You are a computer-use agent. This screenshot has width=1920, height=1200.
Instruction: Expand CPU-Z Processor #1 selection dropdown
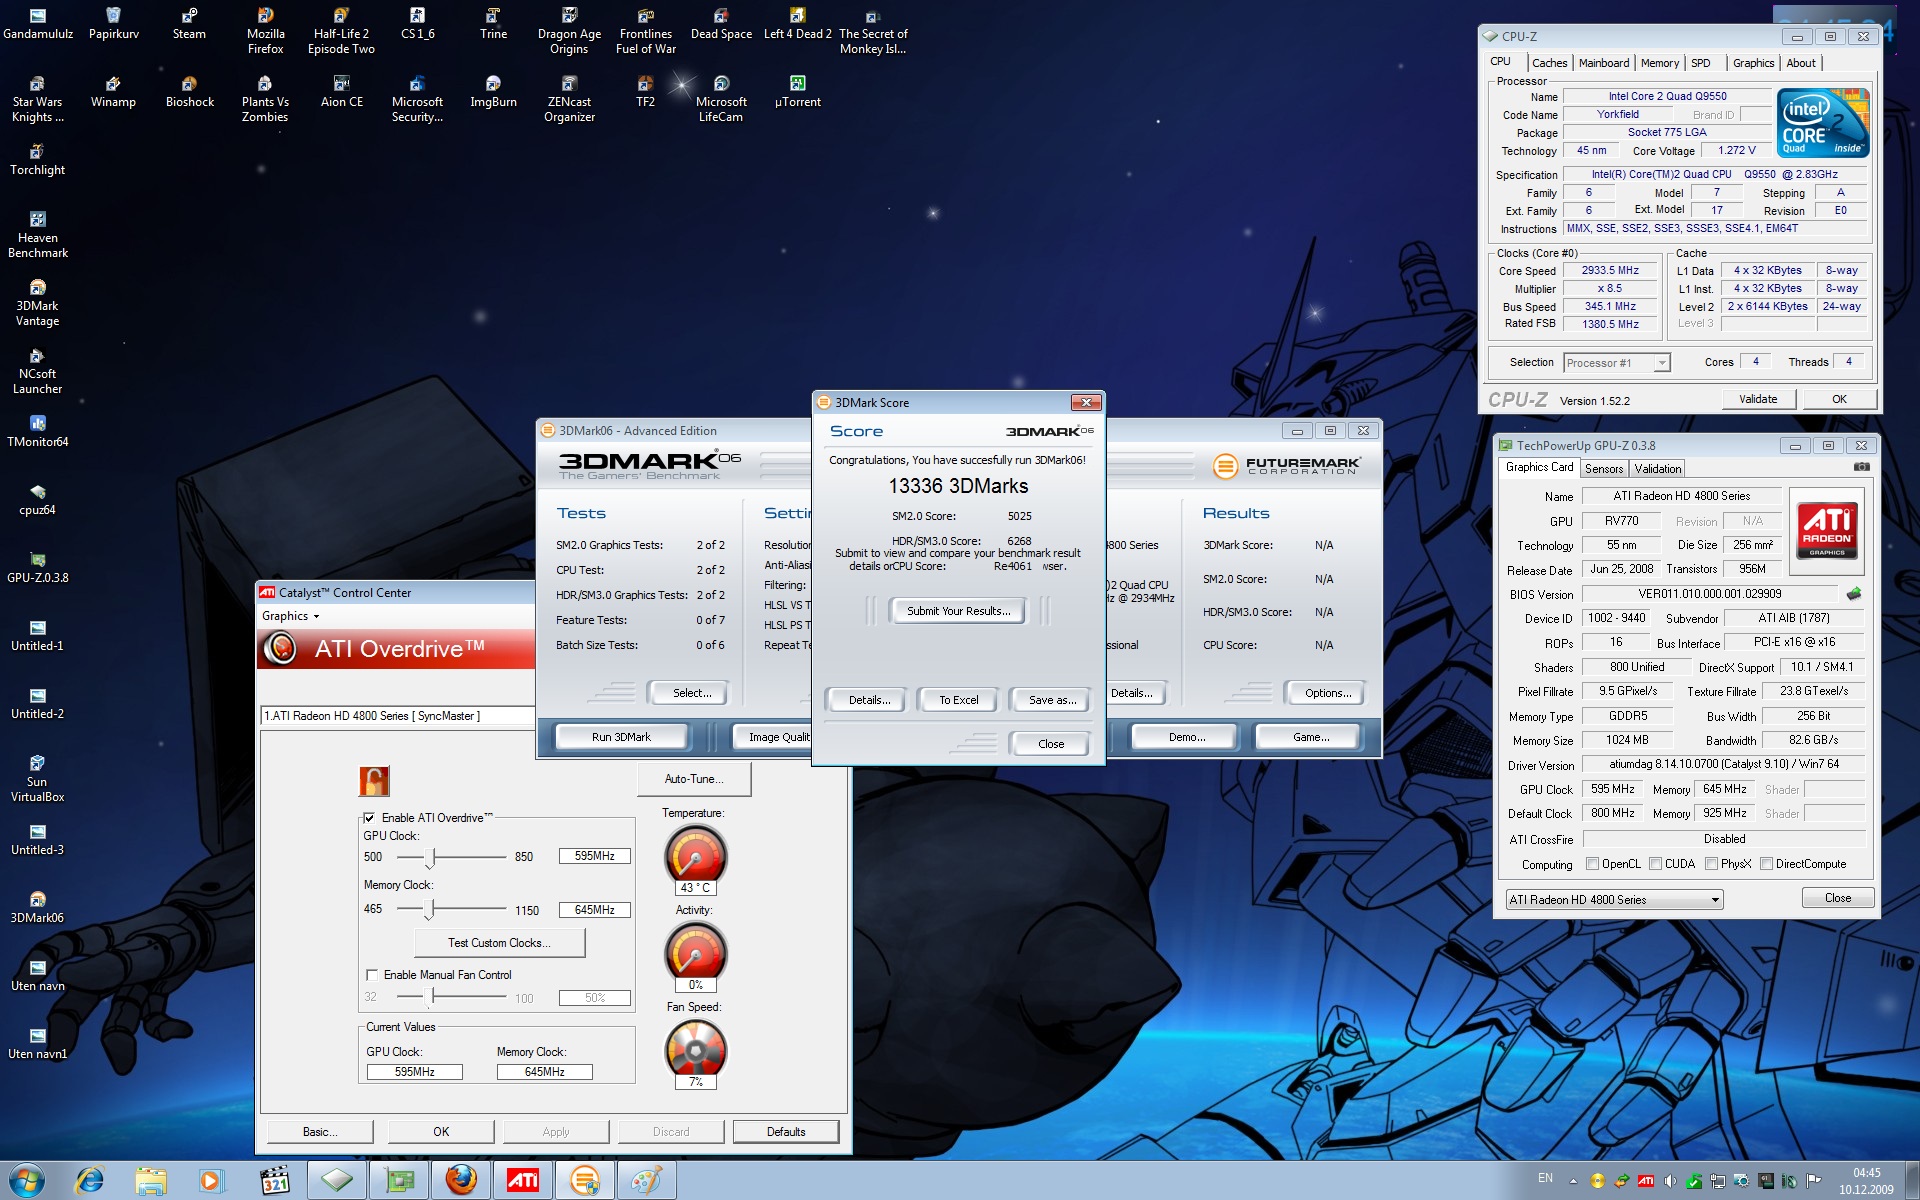1617,363
